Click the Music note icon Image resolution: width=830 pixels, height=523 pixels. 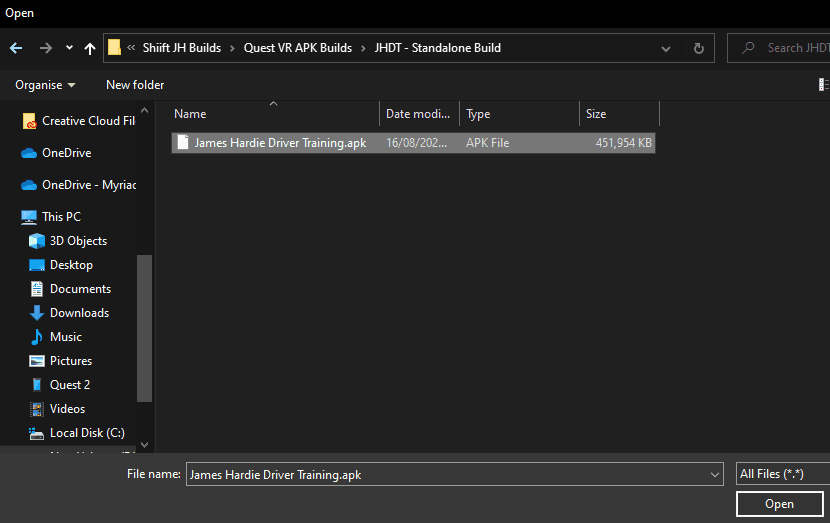point(37,337)
